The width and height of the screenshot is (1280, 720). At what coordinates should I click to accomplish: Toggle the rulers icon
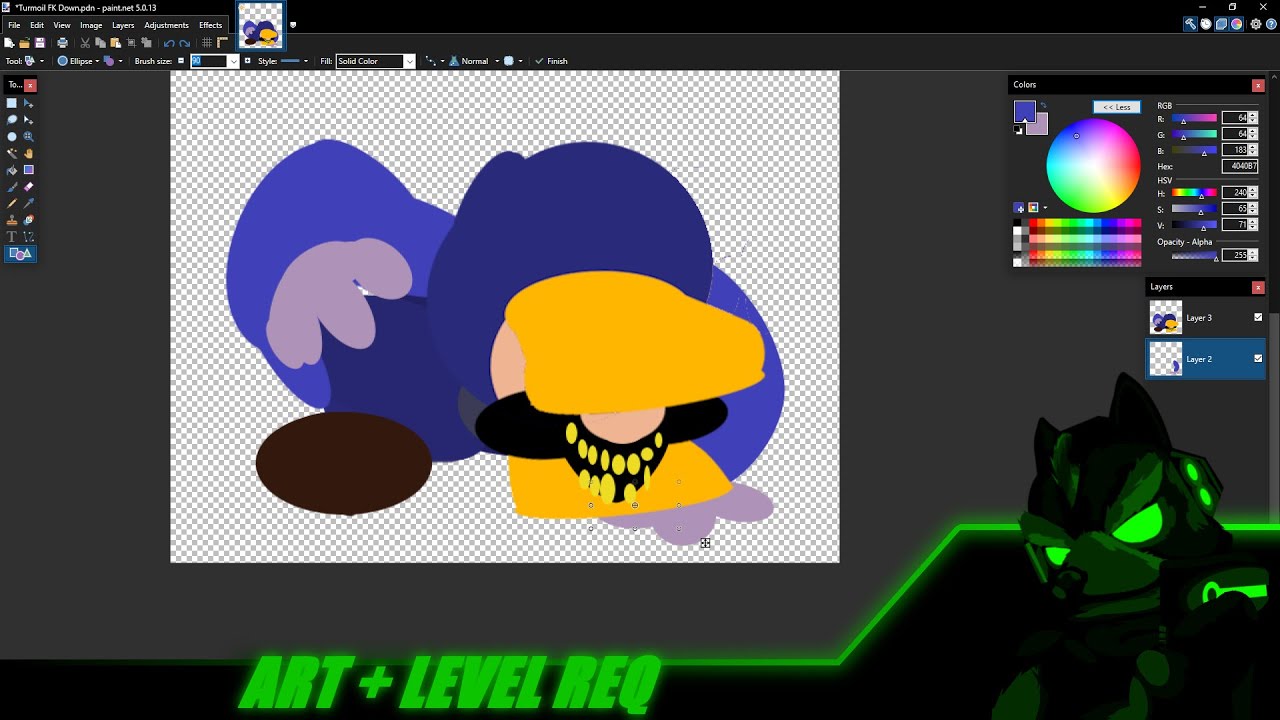[x=223, y=43]
